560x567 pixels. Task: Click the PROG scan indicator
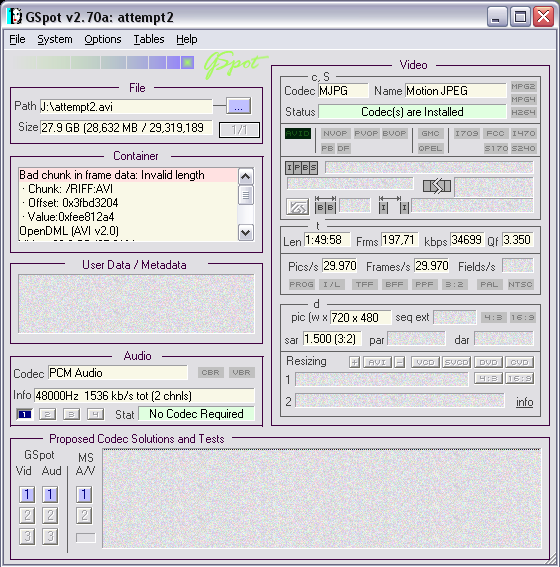click(302, 285)
